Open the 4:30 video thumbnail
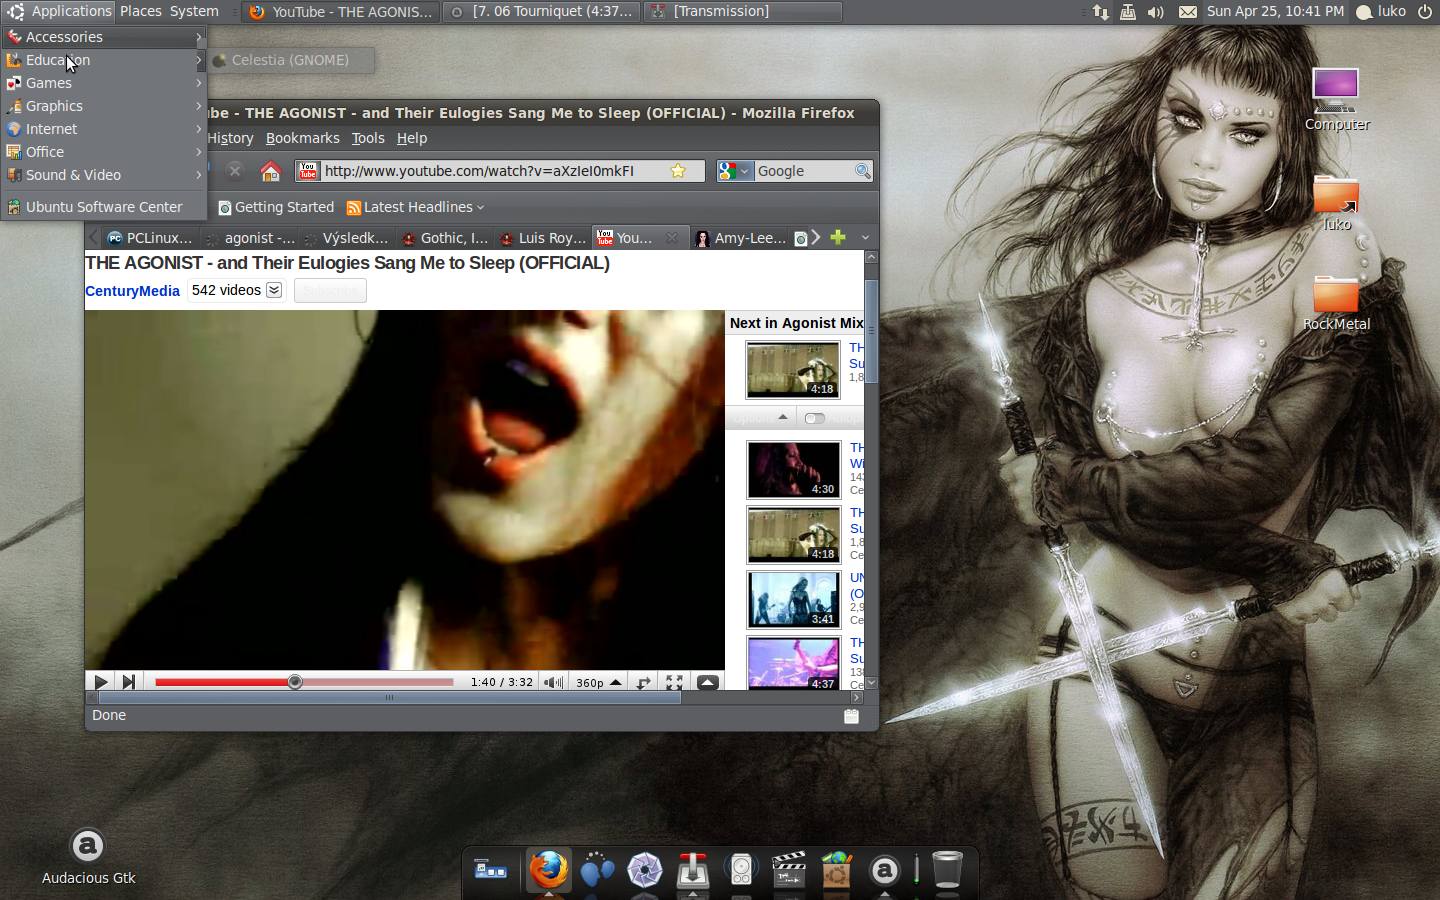The width and height of the screenshot is (1440, 900). 794,470
